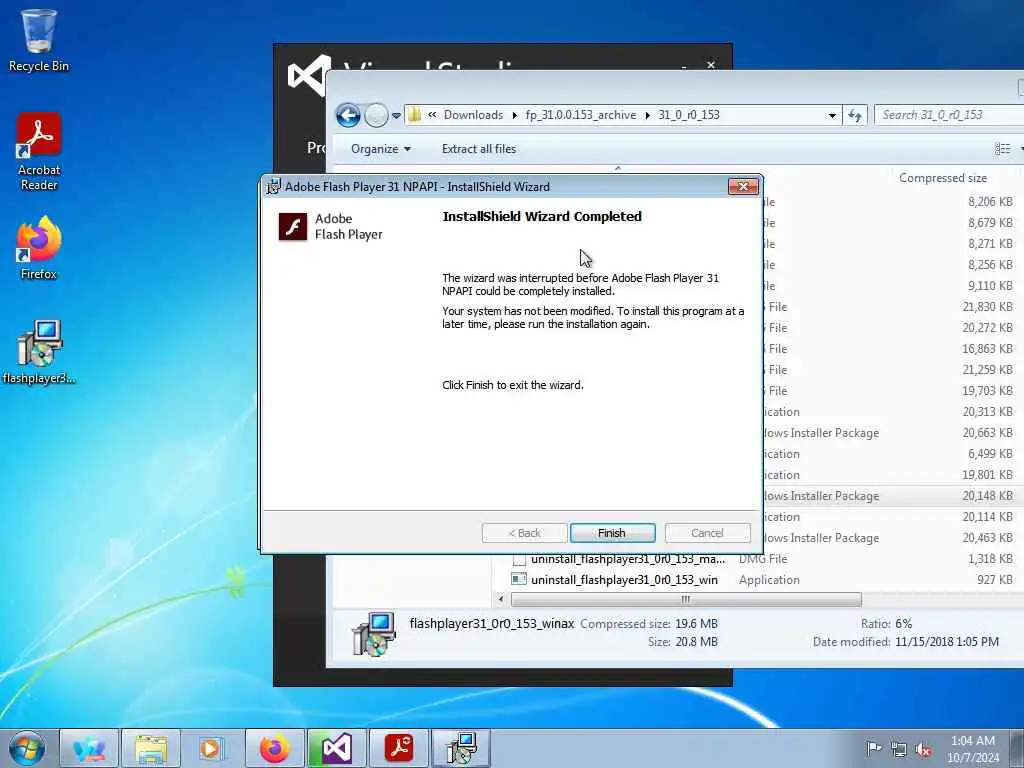Click the Adobe Flash Player logo in wizard

(x=293, y=227)
